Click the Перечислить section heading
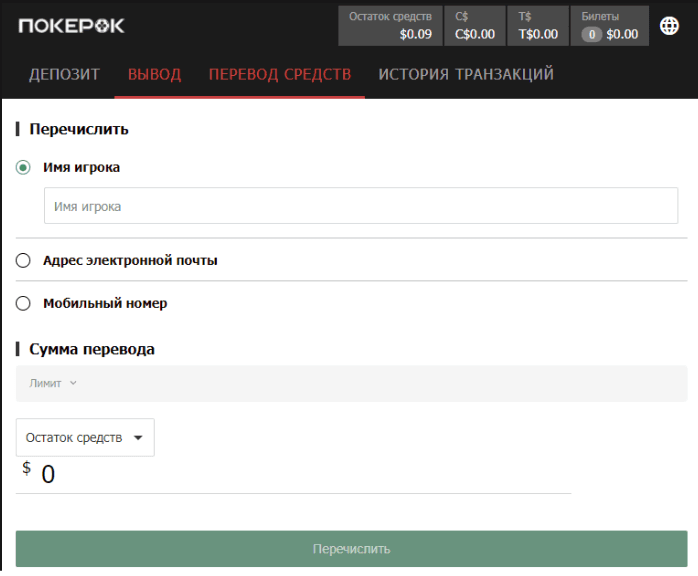This screenshot has width=698, height=576. pos(79,130)
